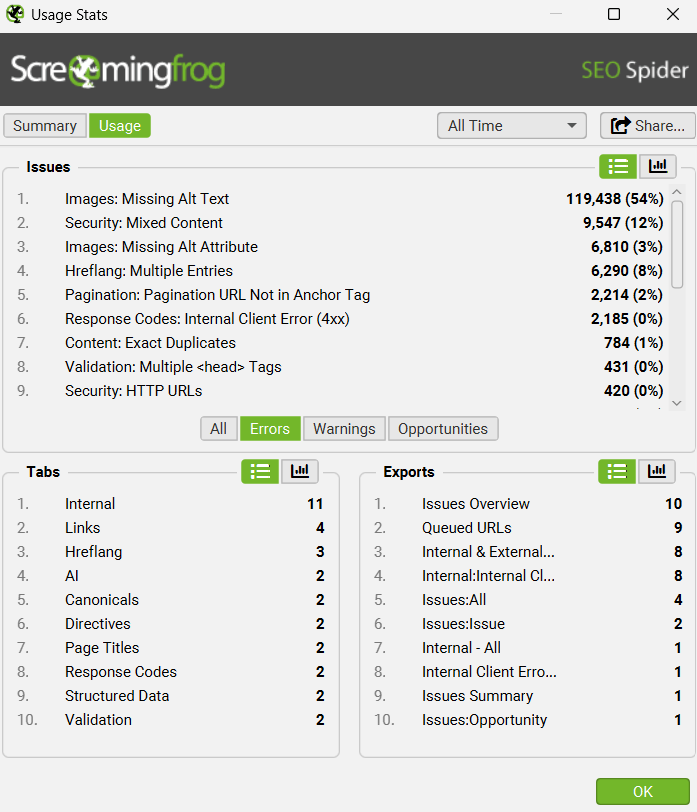Maximize the Usage Stats window
697x812 pixels.
click(614, 14)
